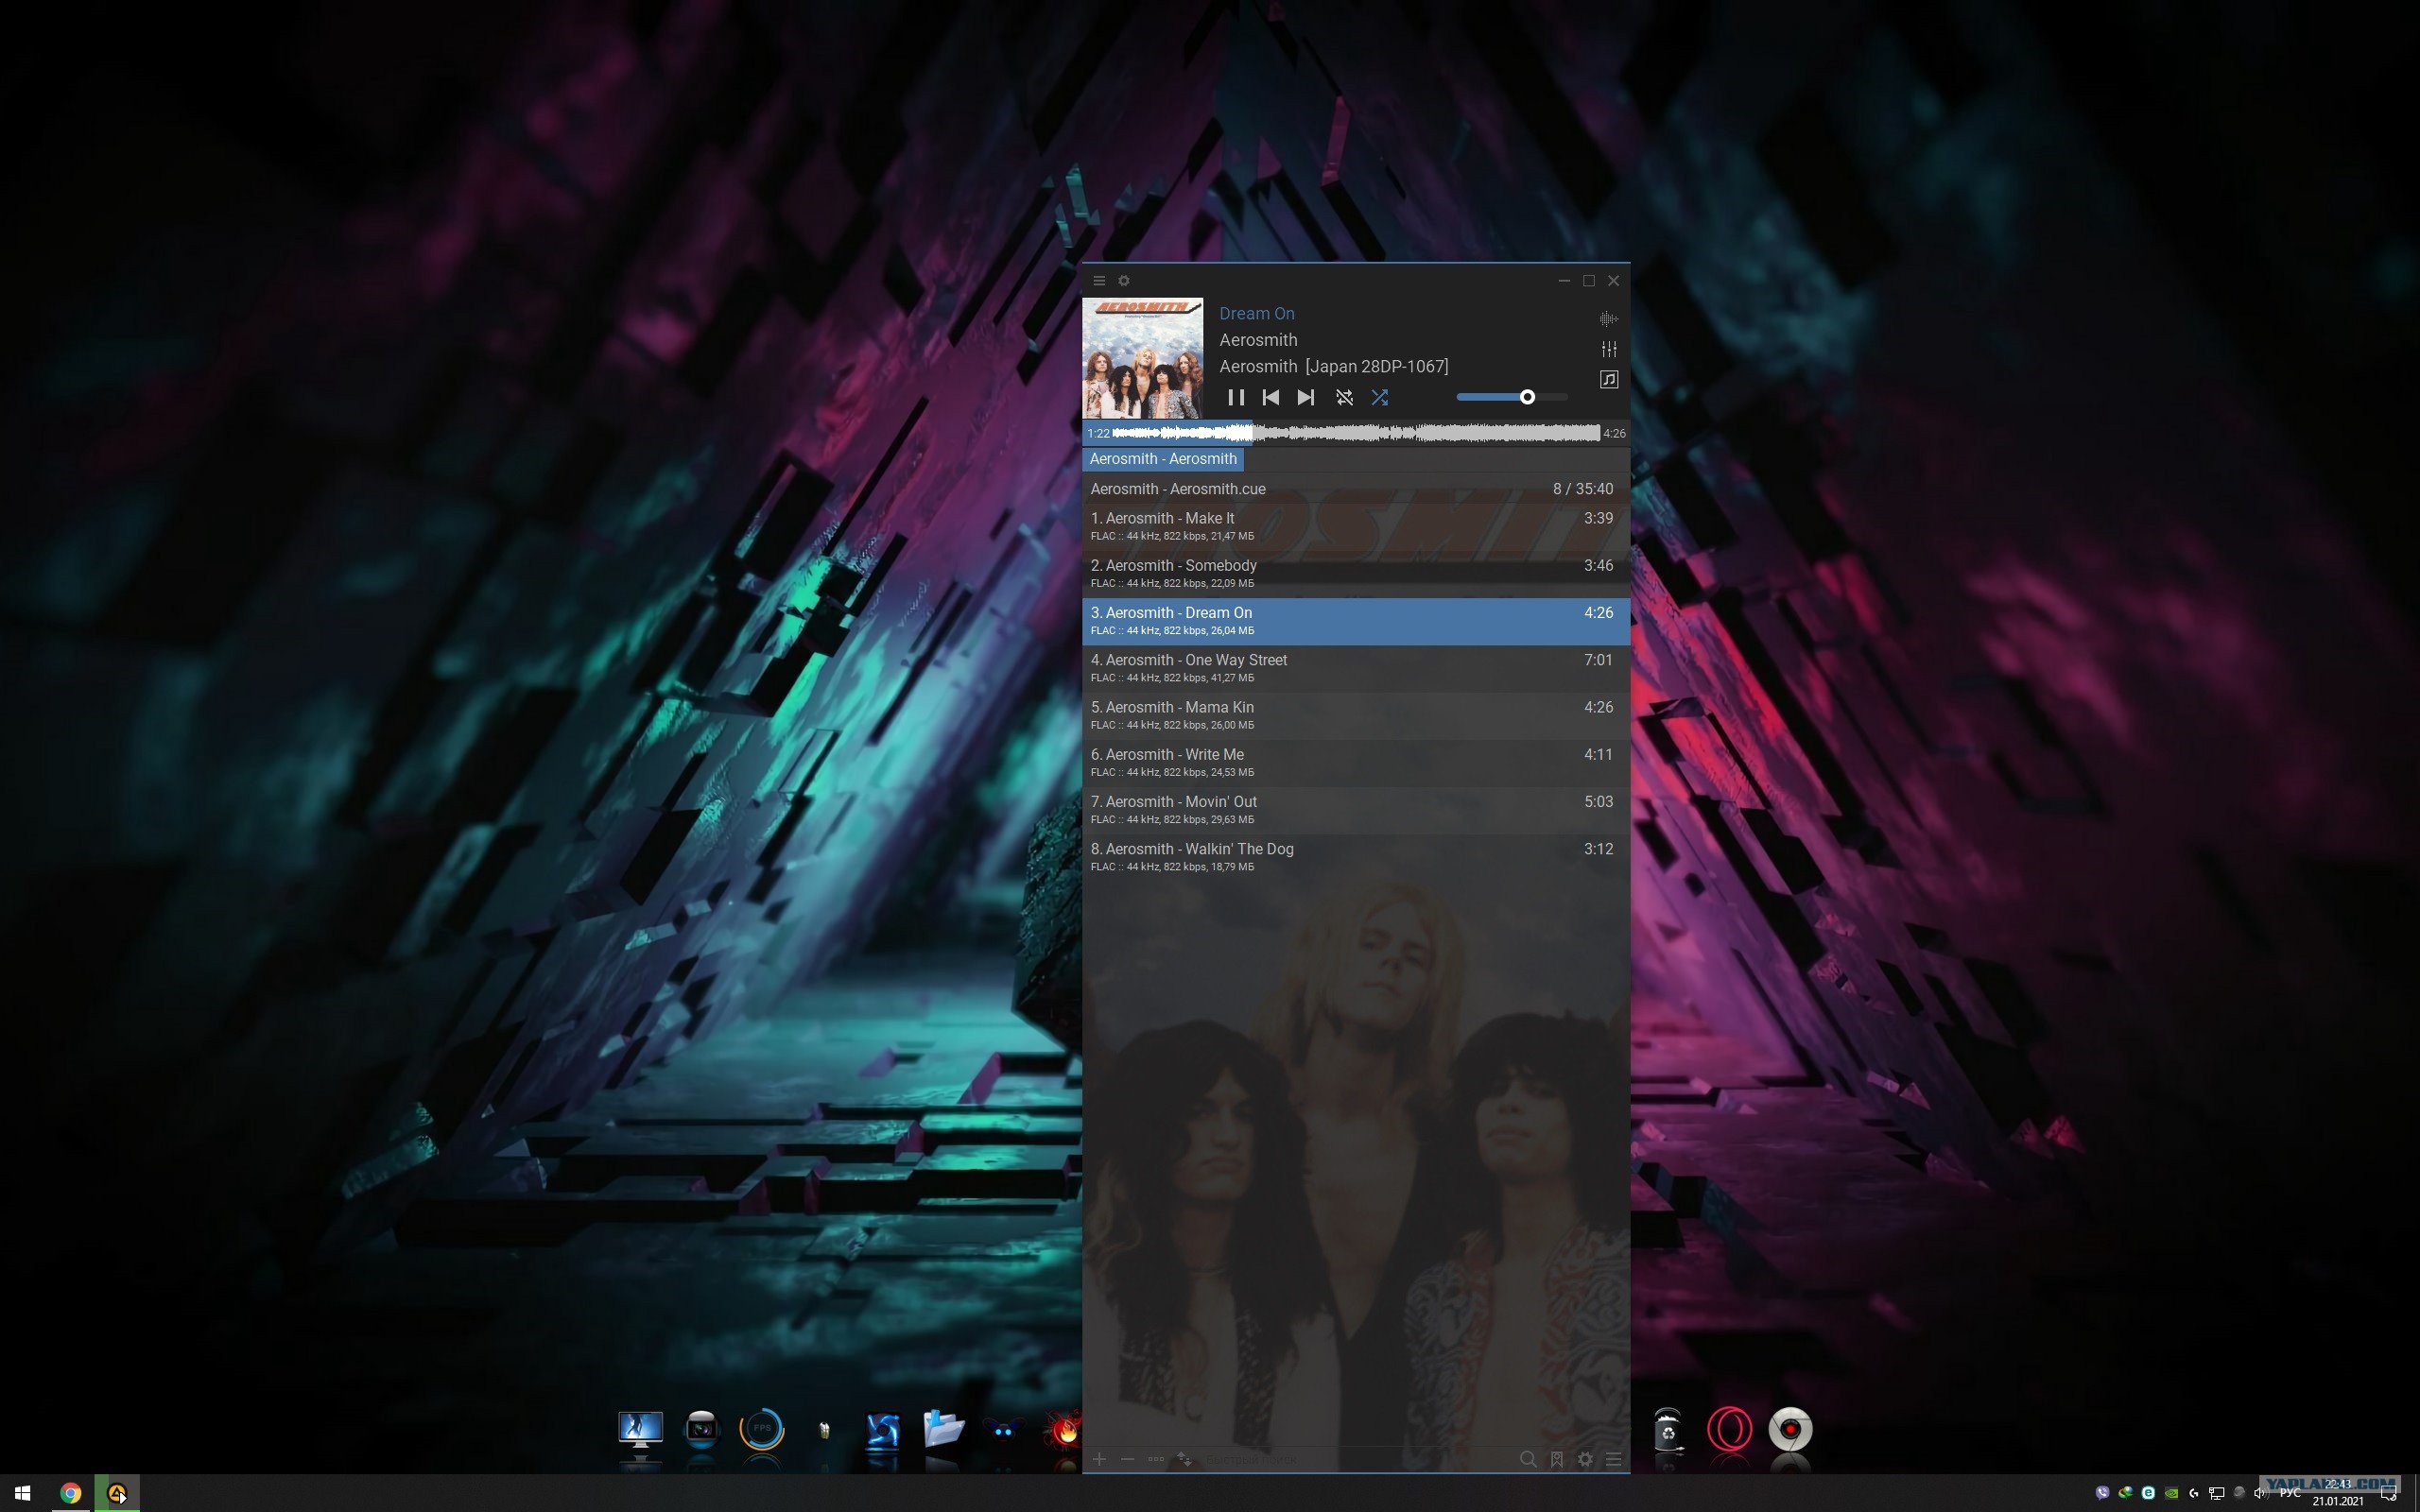This screenshot has width=2420, height=1512.
Task: Open the recycle bin dock icon
Action: point(1668,1430)
